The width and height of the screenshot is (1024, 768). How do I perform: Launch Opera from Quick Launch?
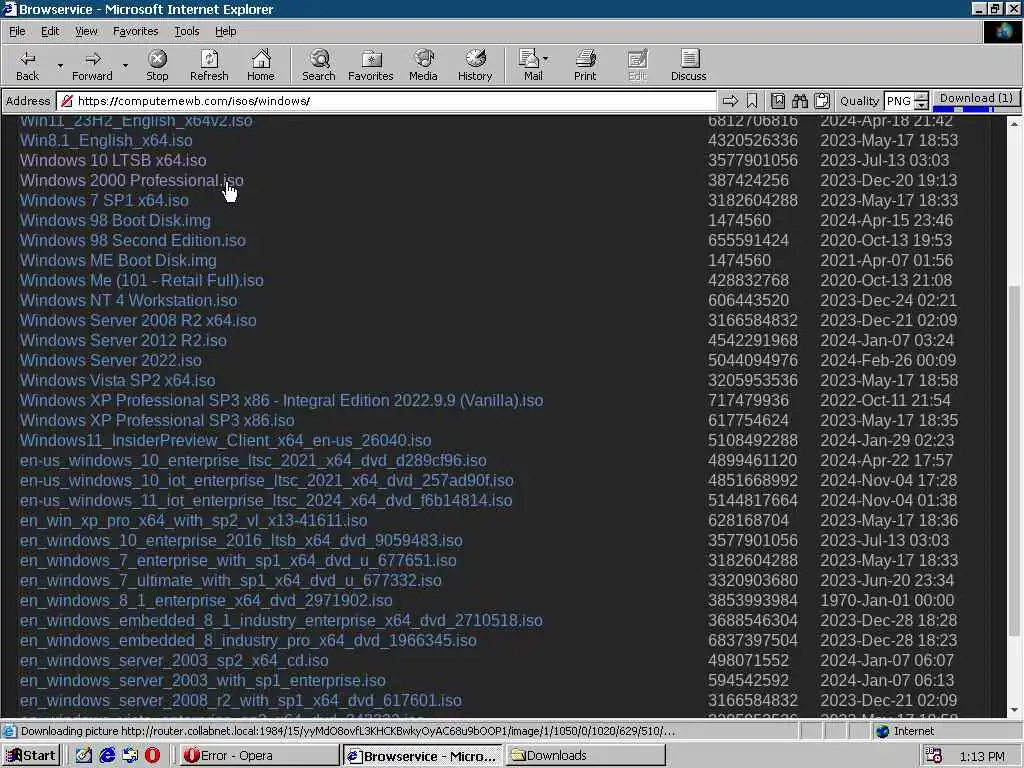[152, 756]
